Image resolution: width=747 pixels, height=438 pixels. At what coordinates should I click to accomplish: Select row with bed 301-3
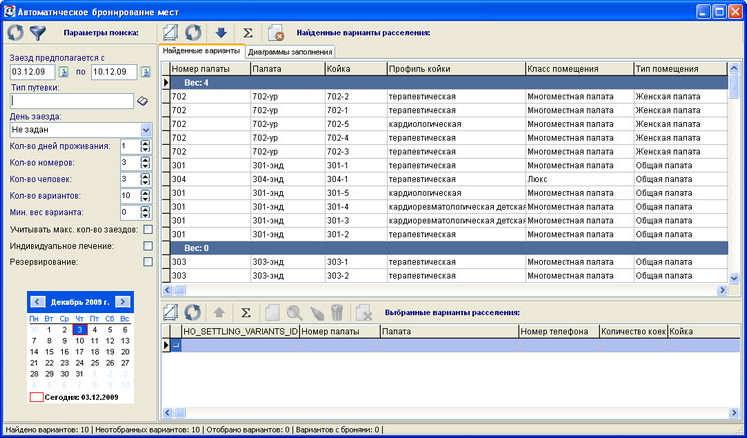449,221
